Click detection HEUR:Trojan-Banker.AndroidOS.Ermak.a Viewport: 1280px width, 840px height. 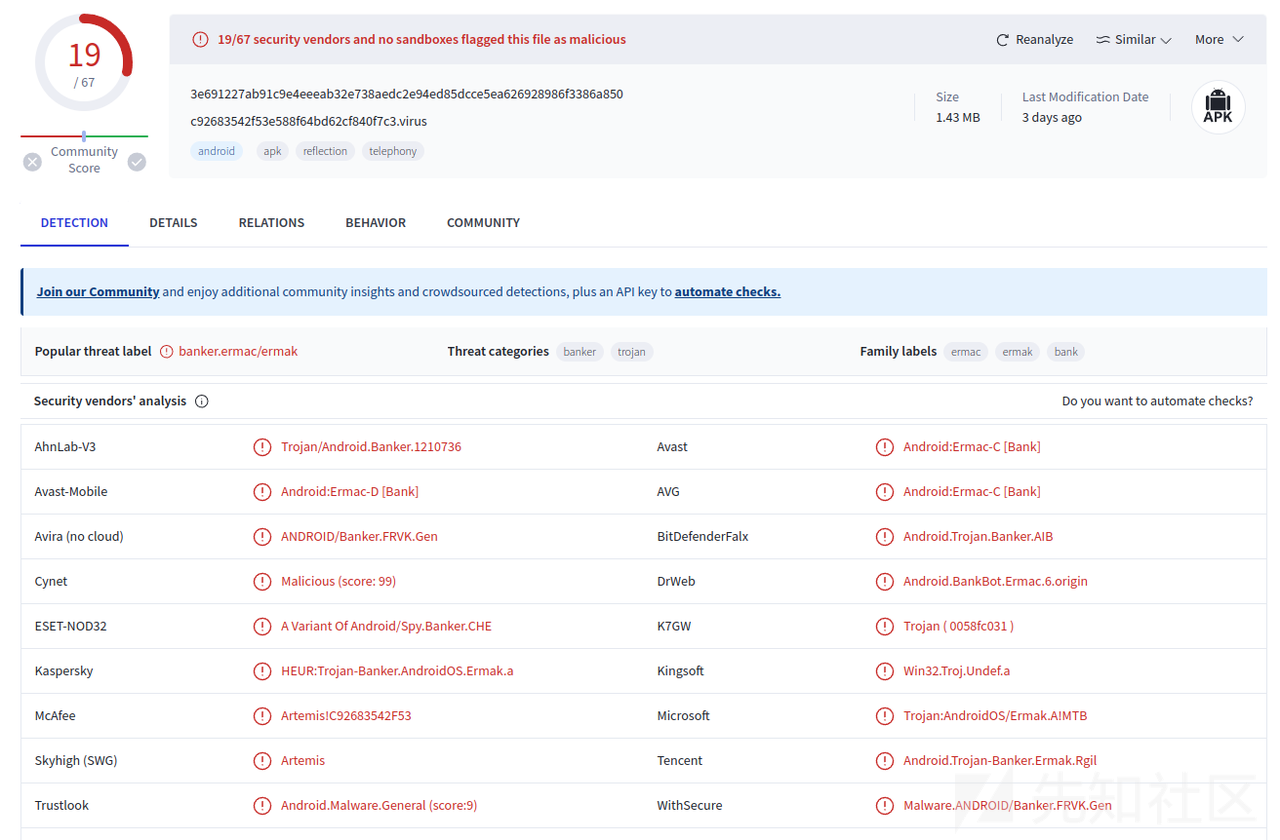point(397,671)
